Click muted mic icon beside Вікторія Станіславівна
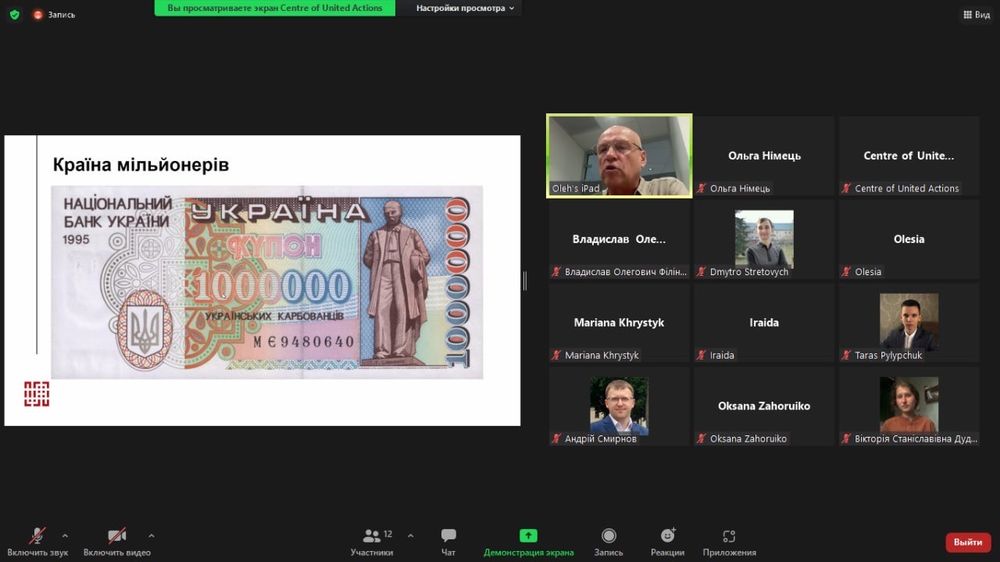 846,439
